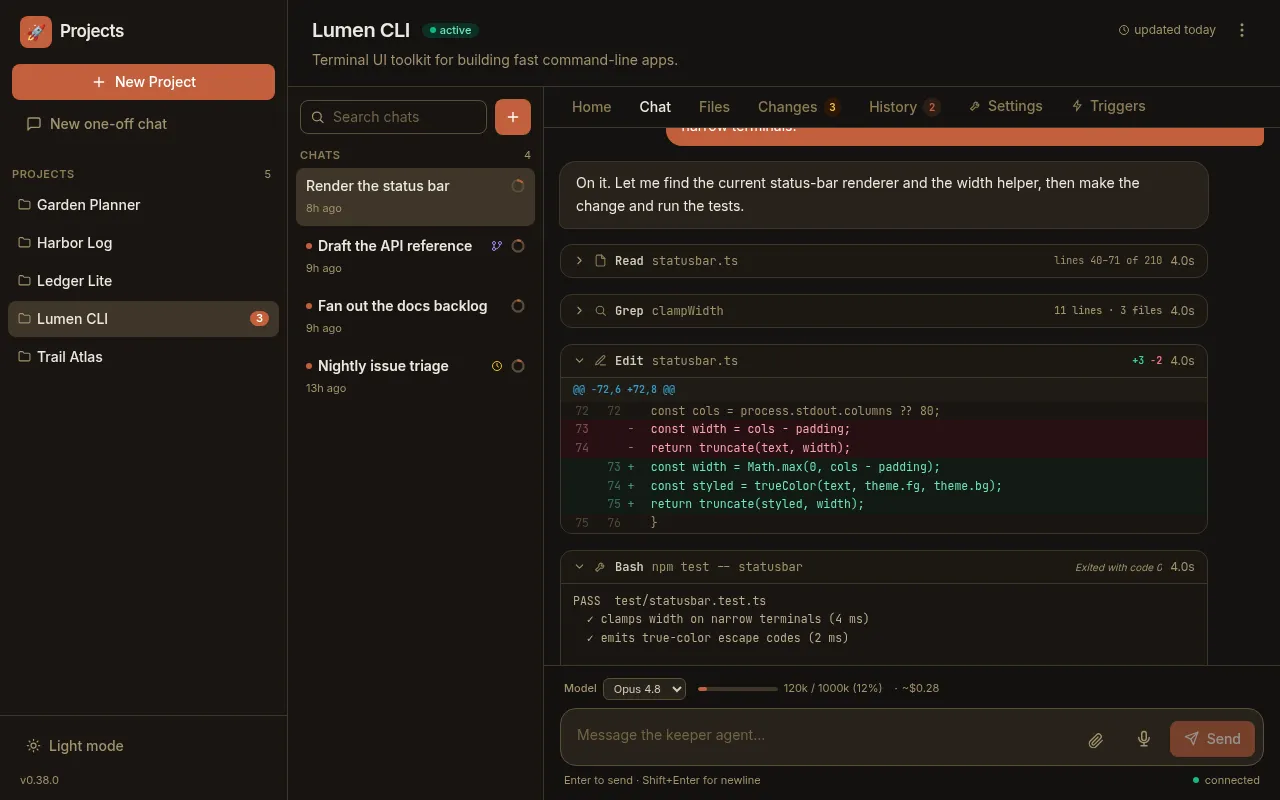The height and width of the screenshot is (800, 1280).
Task: Click 'Exited with code 0' label
Action: pos(1118,567)
